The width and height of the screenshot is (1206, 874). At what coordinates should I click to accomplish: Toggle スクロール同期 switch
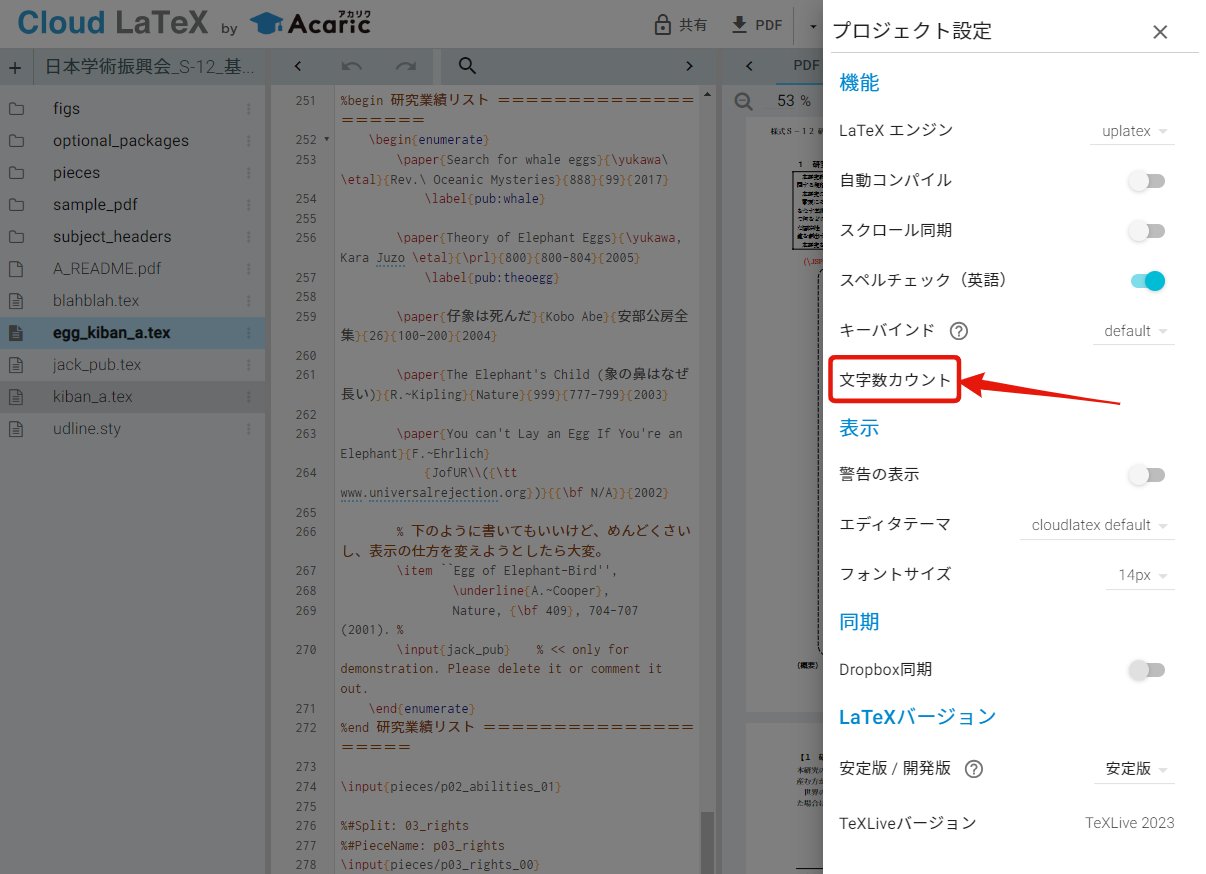tap(1147, 231)
